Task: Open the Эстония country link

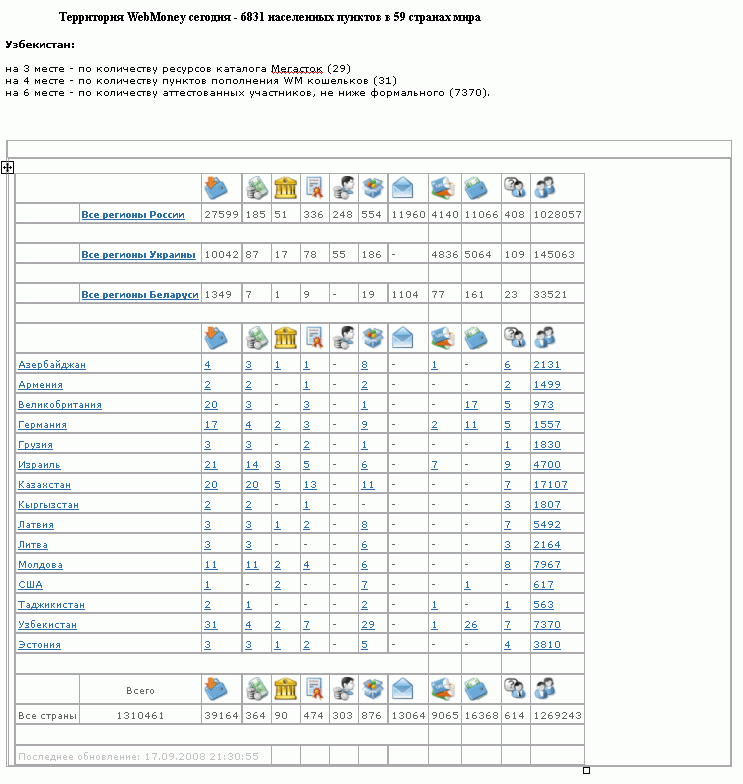Action: 40,644
